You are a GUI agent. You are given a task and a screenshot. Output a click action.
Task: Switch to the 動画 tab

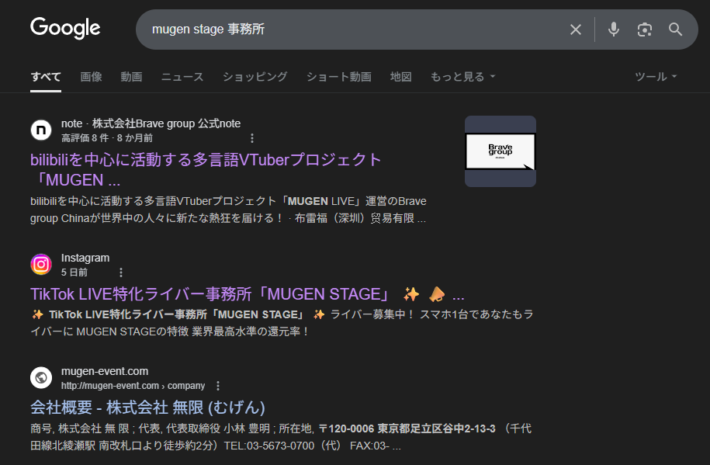point(131,77)
